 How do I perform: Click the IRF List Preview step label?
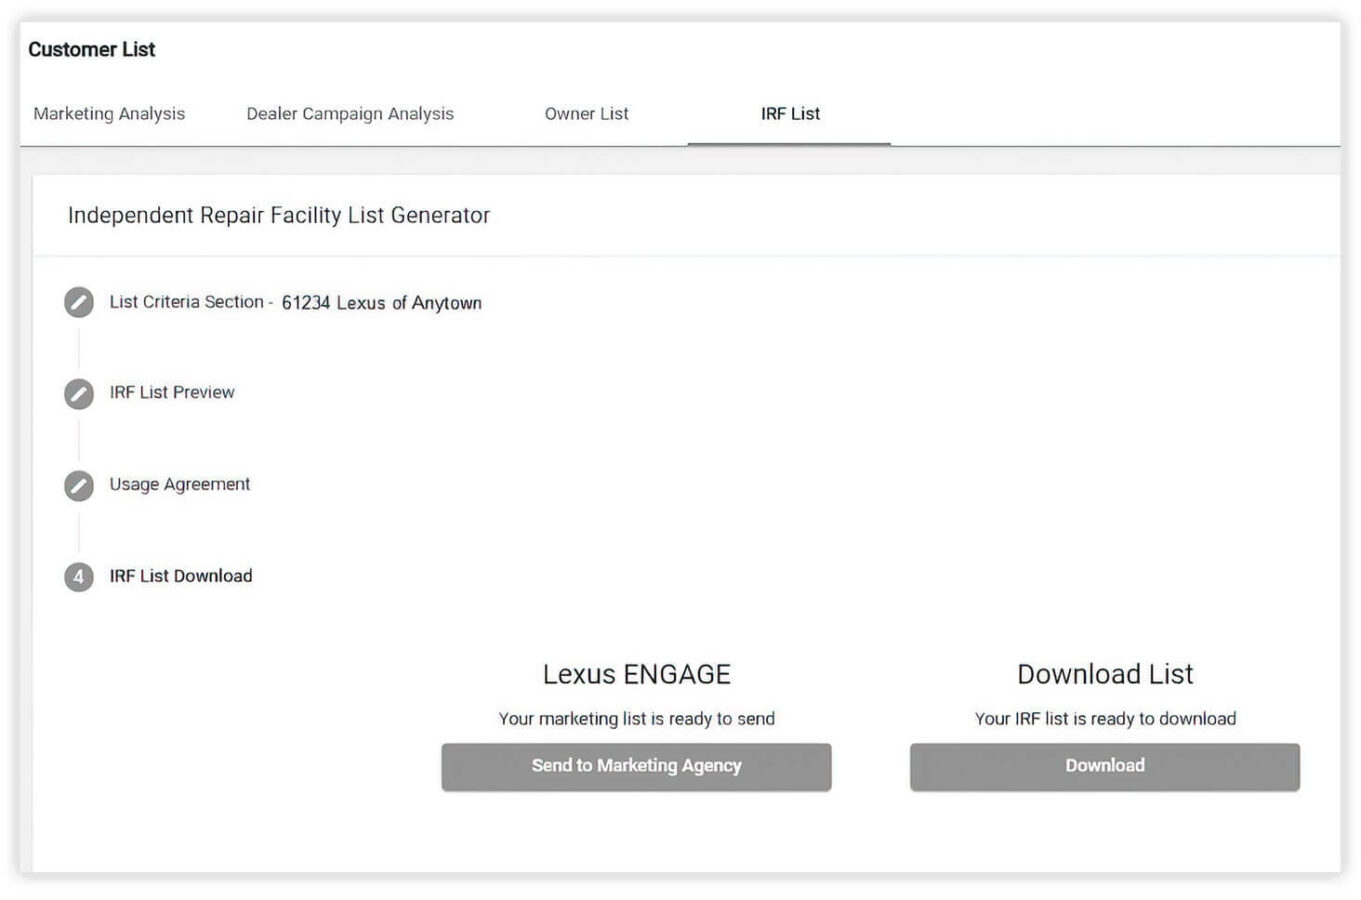pos(171,392)
